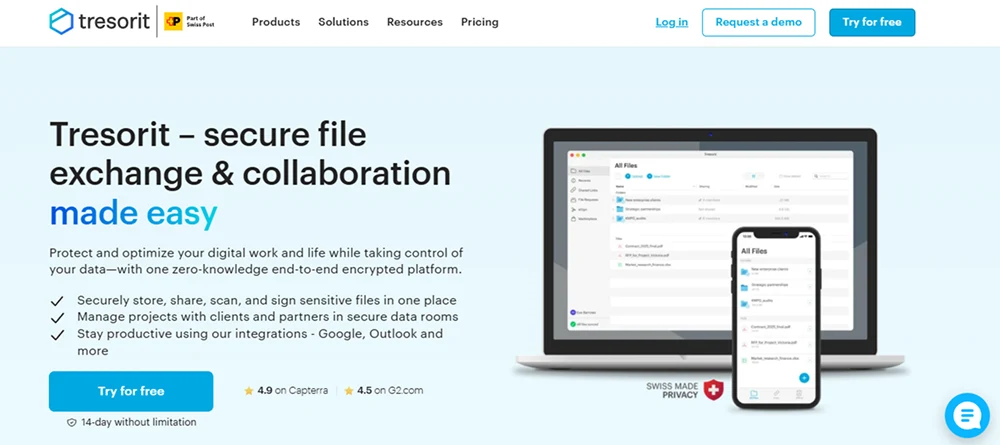
Task: Open the live chat bubble
Action: (967, 415)
